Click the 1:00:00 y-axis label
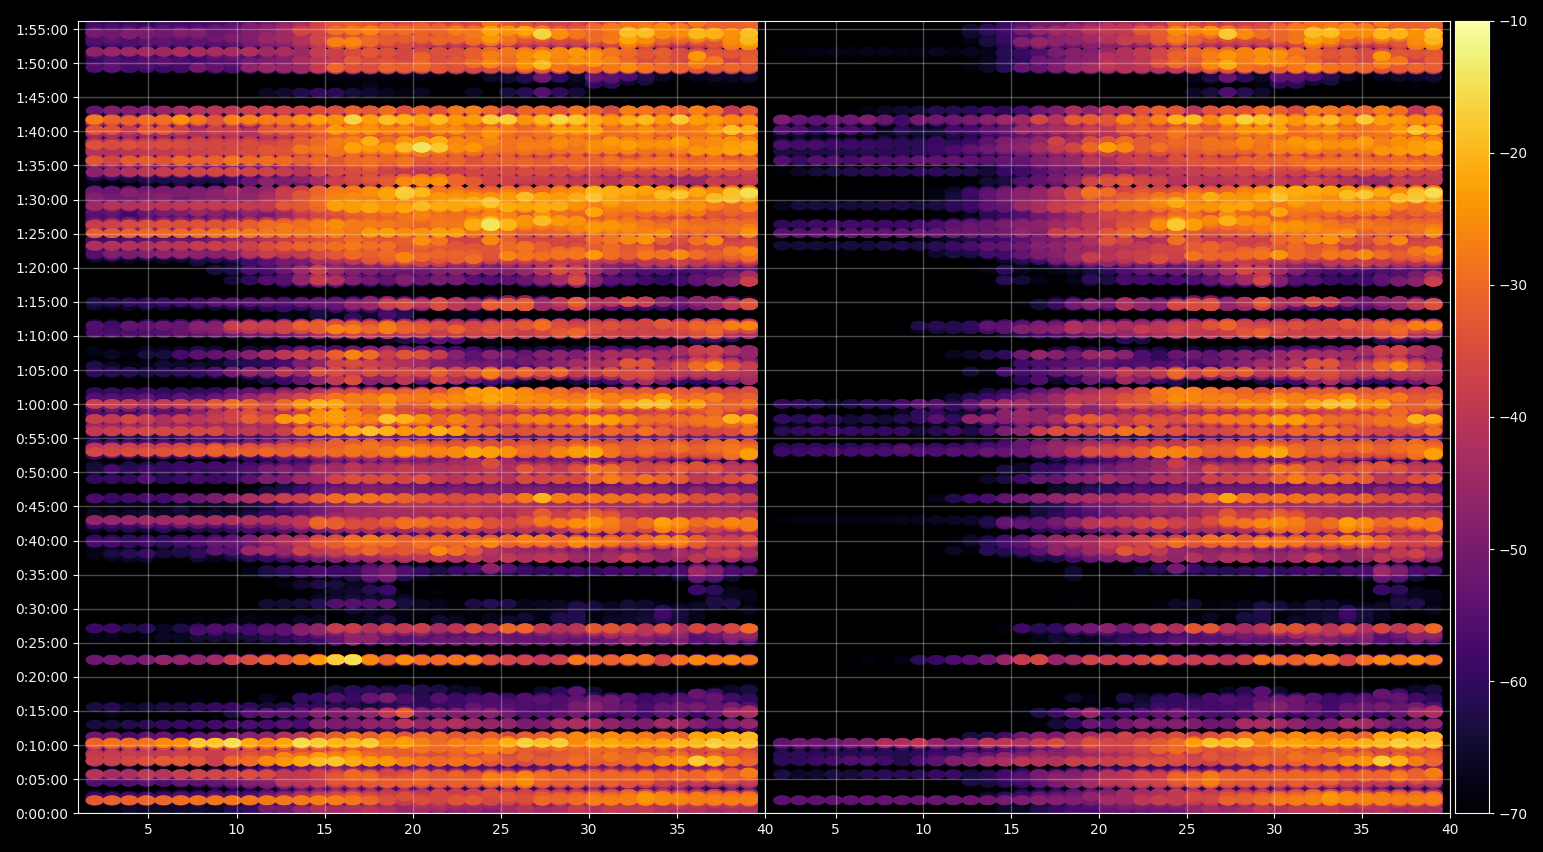Screen dimensions: 1543x852 pyautogui.click(x=42, y=405)
